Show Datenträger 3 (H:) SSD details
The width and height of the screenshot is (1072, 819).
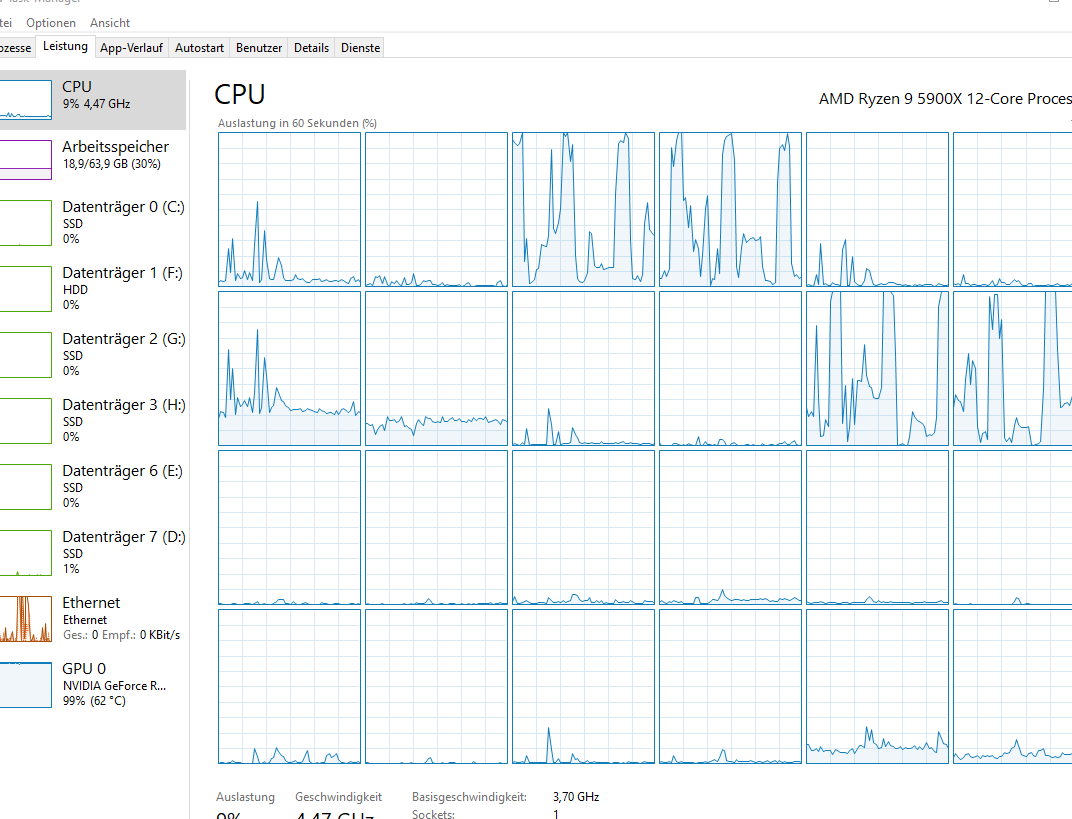point(92,420)
